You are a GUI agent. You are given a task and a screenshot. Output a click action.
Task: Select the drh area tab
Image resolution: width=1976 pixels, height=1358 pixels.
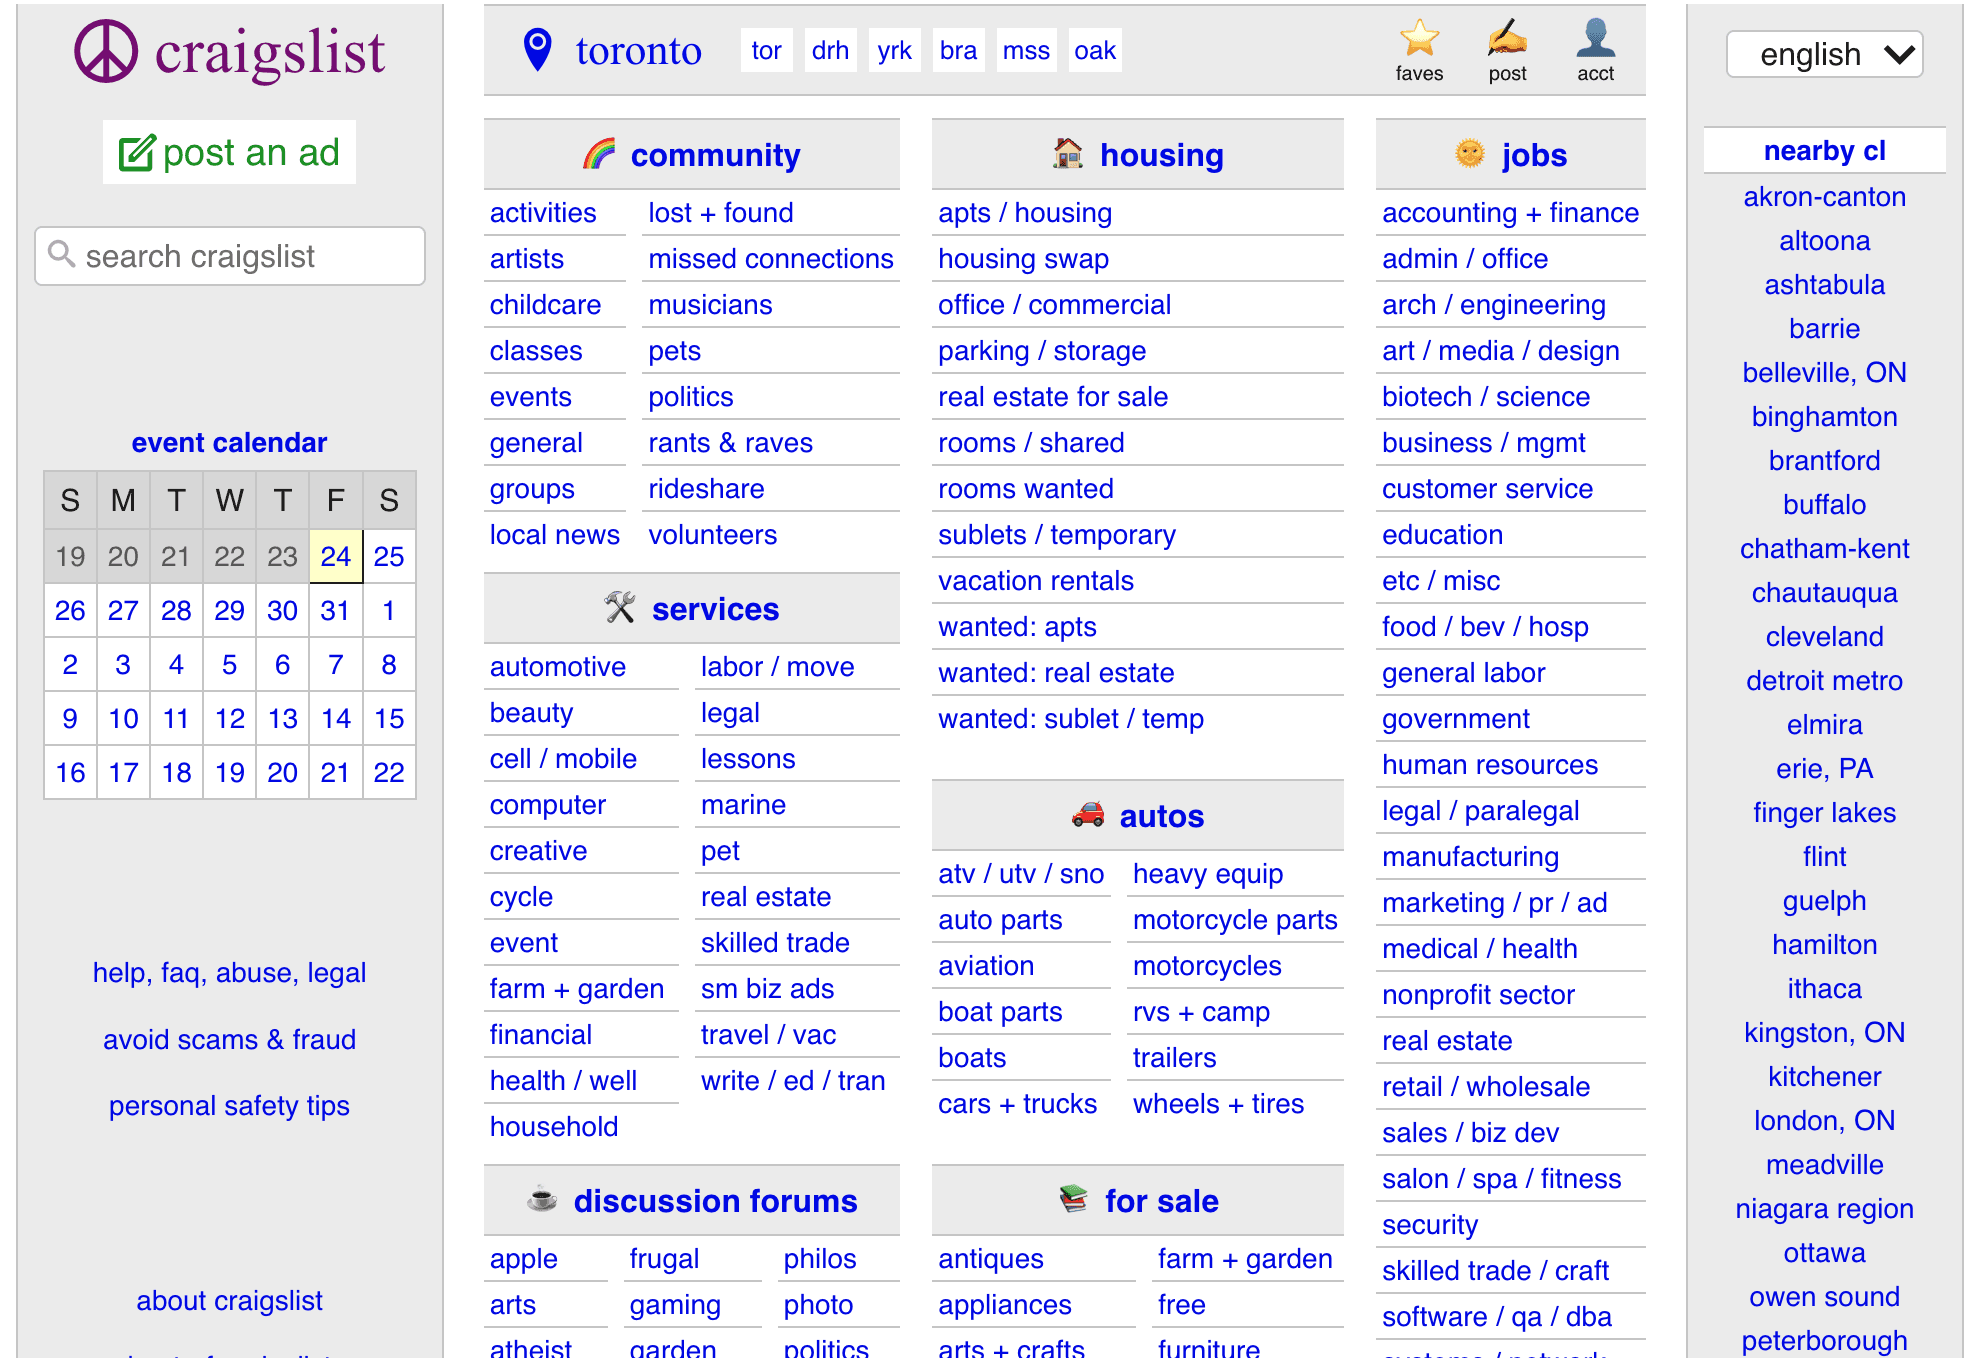click(x=830, y=50)
